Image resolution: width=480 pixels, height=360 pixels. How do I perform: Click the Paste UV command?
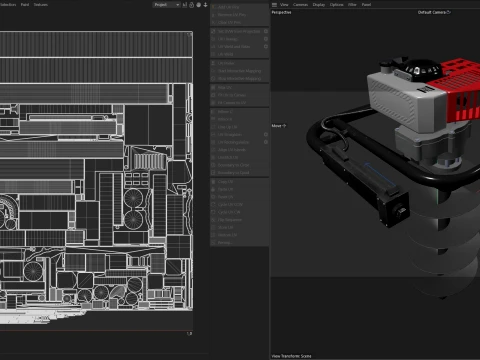(x=239, y=189)
